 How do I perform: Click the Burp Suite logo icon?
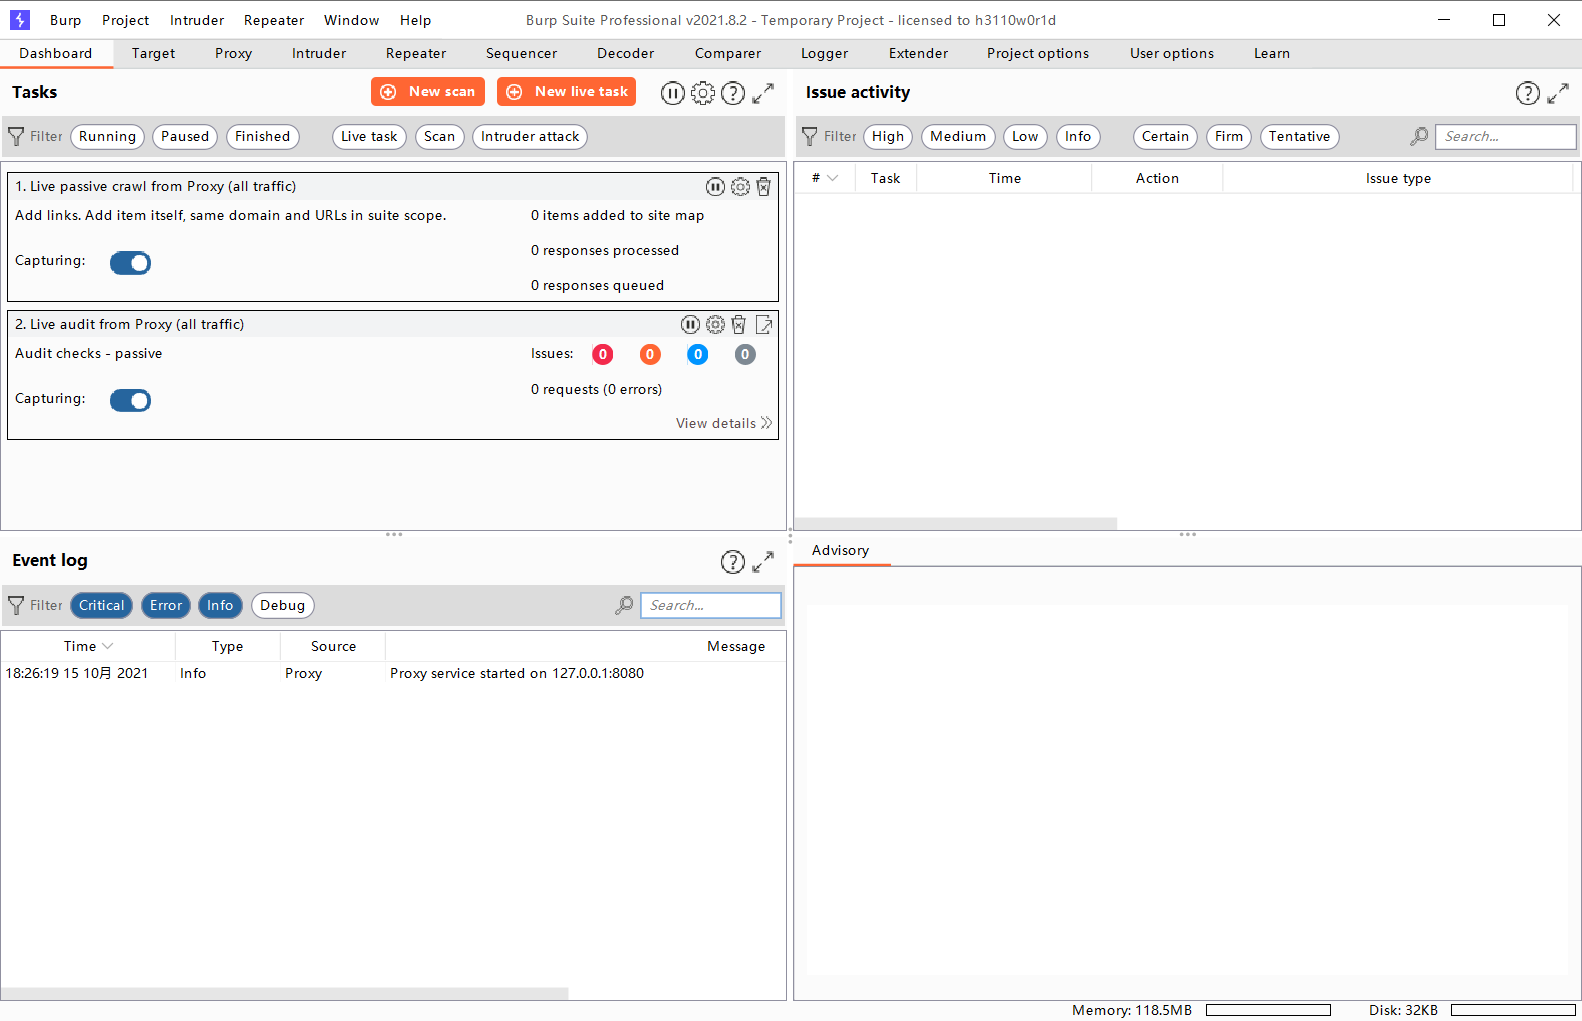20,20
